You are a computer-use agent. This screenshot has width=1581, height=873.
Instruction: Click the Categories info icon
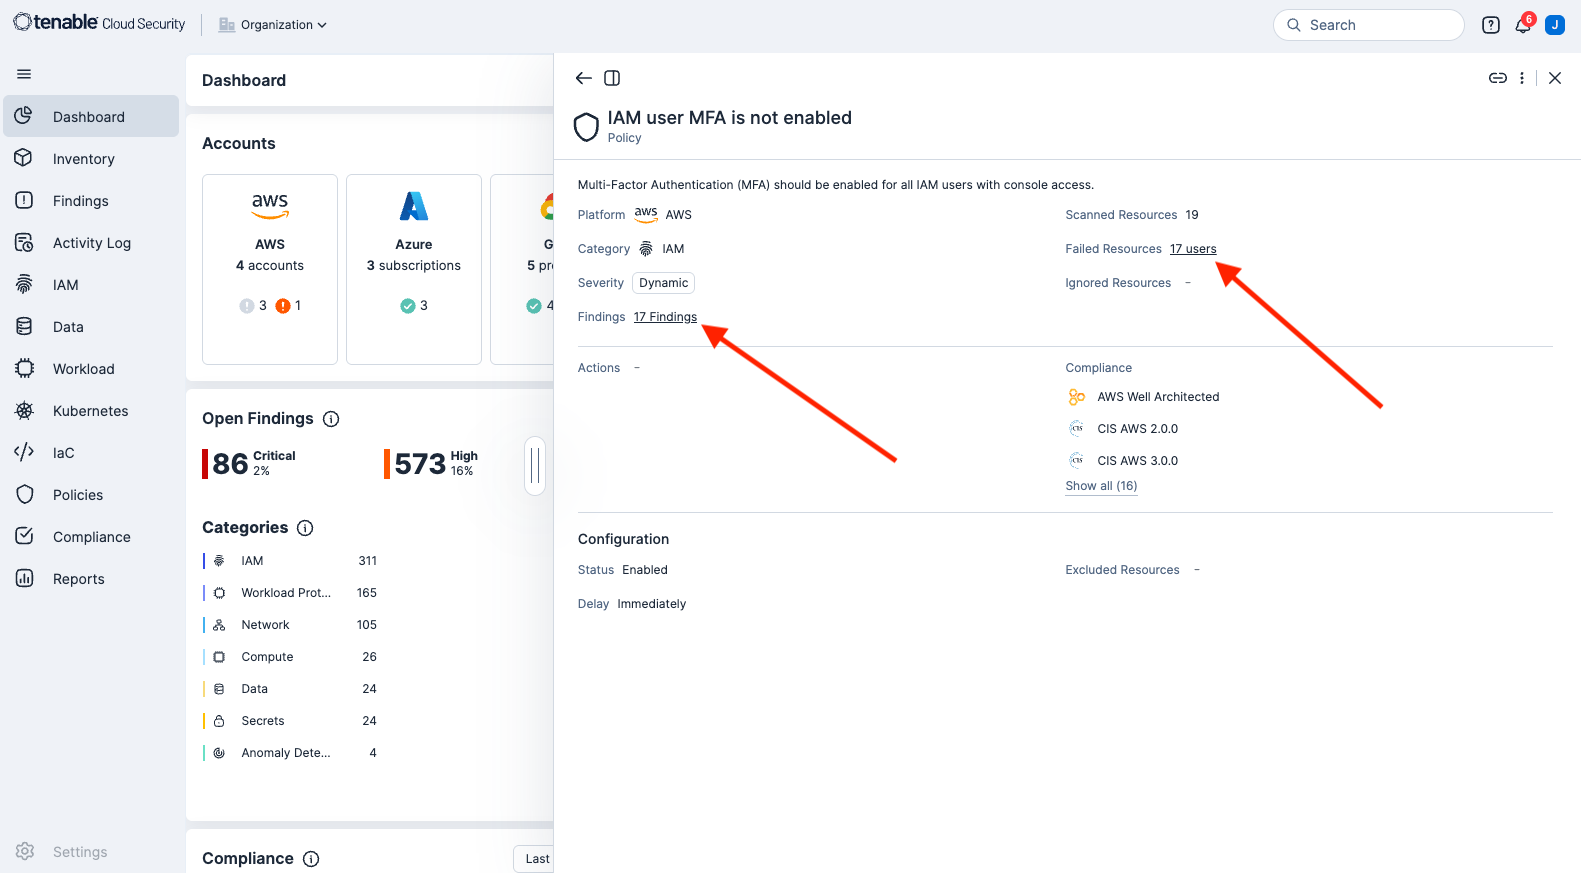[x=305, y=528]
